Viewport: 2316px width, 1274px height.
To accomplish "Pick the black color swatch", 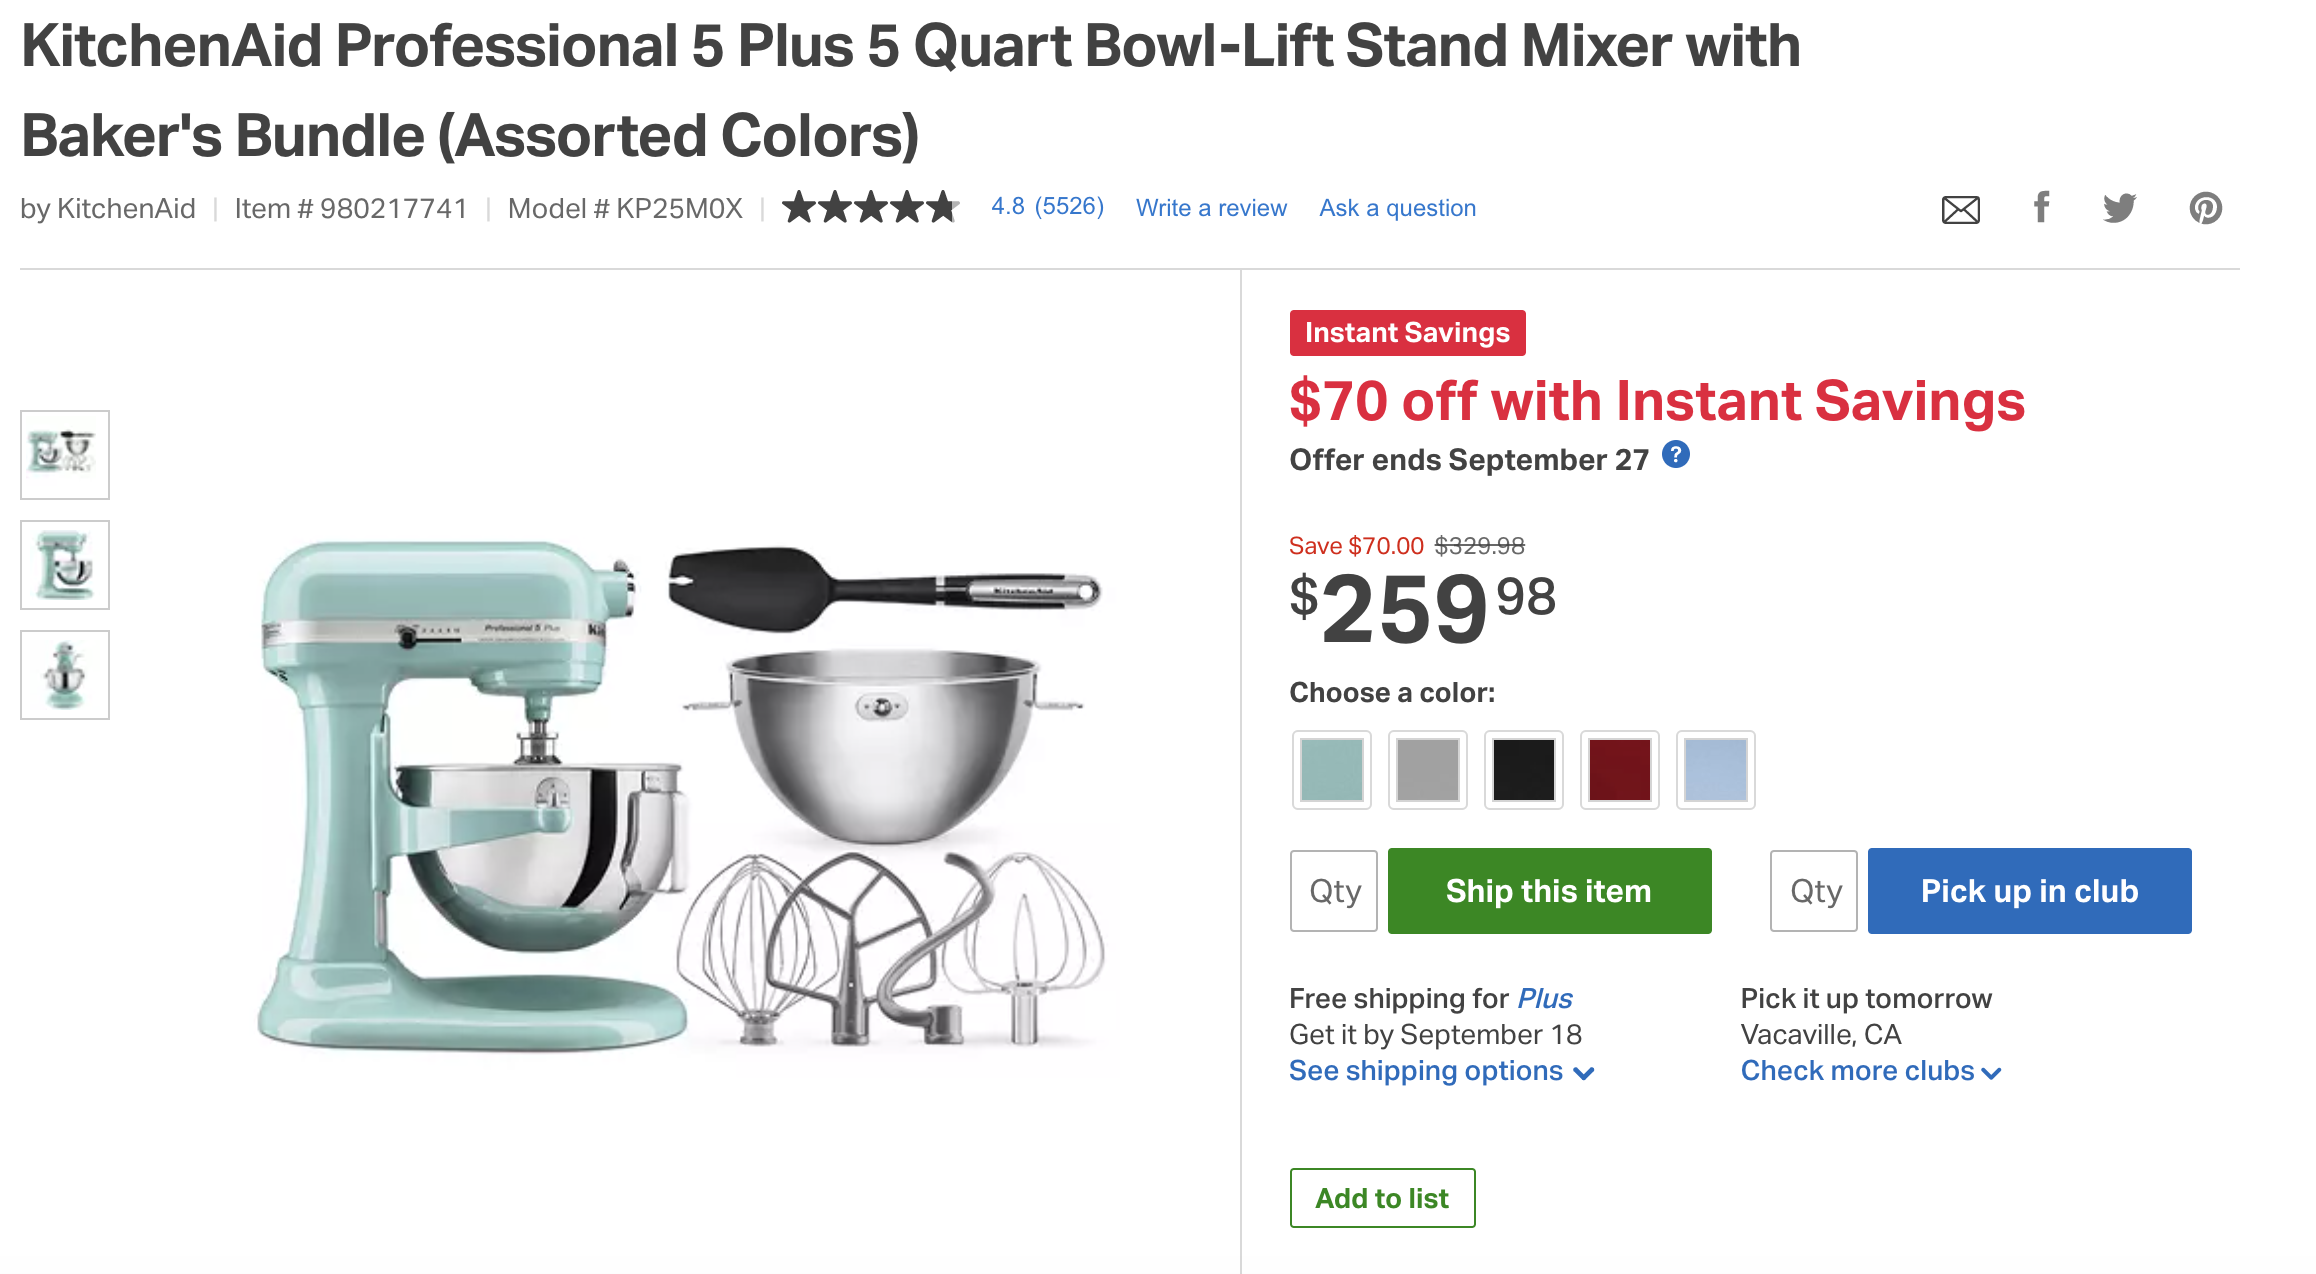I will click(x=1524, y=769).
